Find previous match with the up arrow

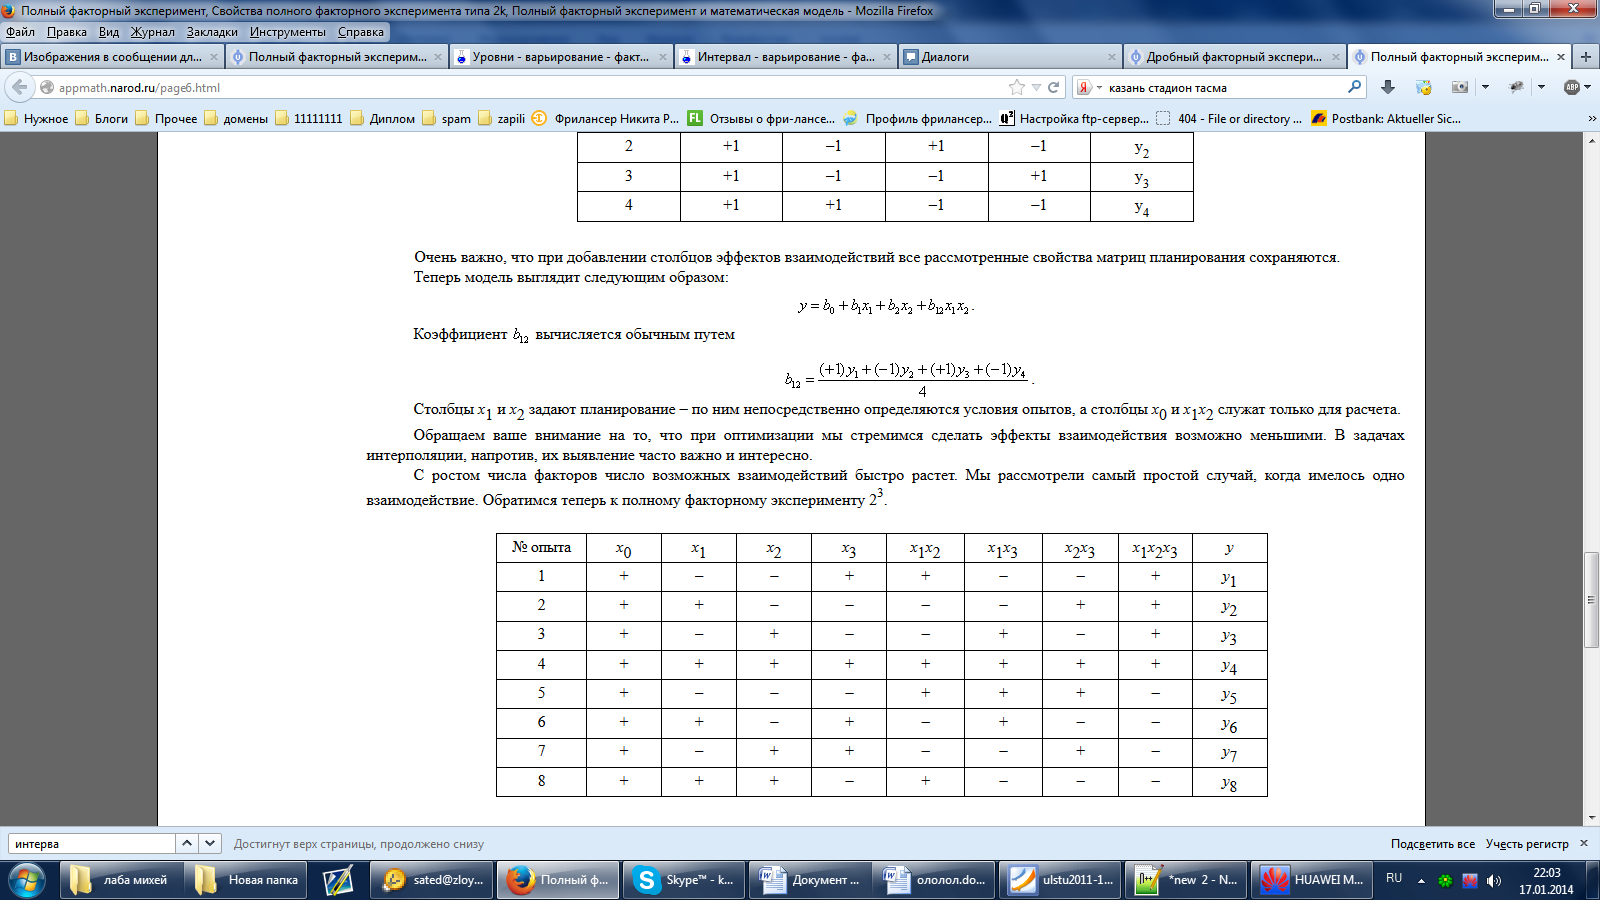pyautogui.click(x=187, y=843)
